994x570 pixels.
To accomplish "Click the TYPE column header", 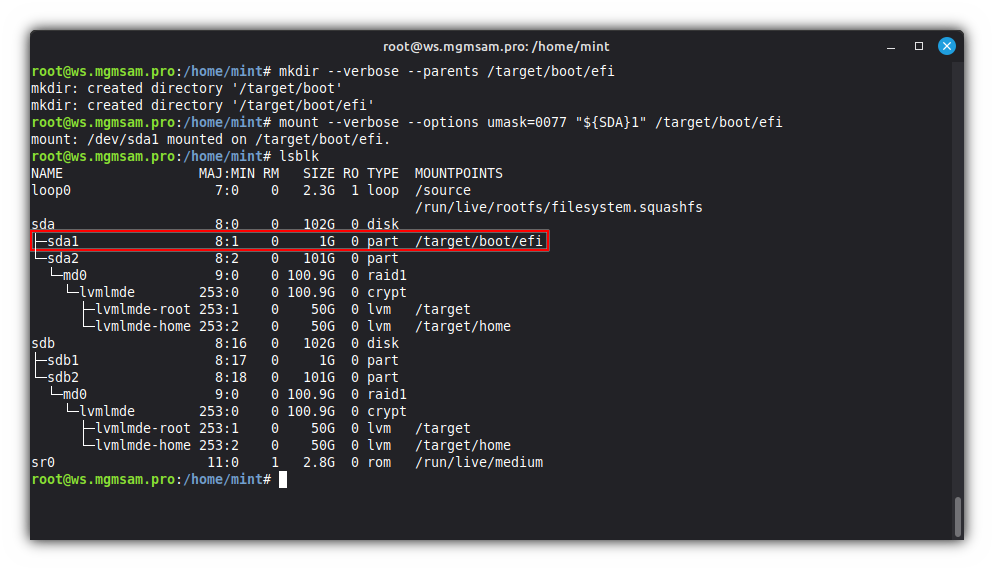I will (x=382, y=173).
